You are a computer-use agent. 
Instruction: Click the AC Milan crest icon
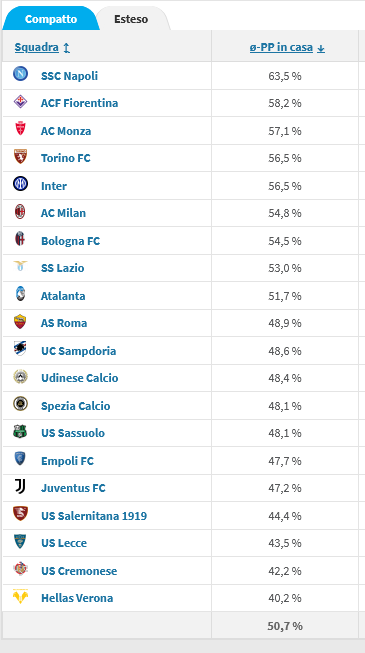coord(20,212)
